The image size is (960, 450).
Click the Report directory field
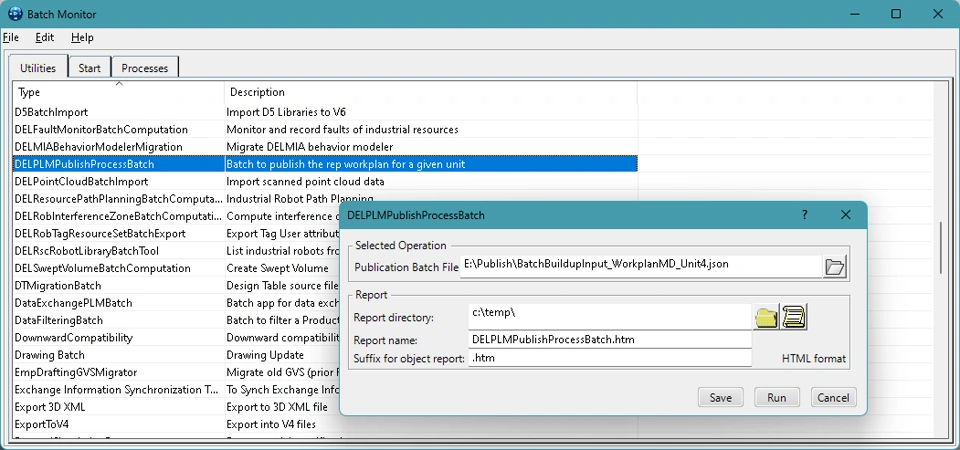[x=610, y=317]
